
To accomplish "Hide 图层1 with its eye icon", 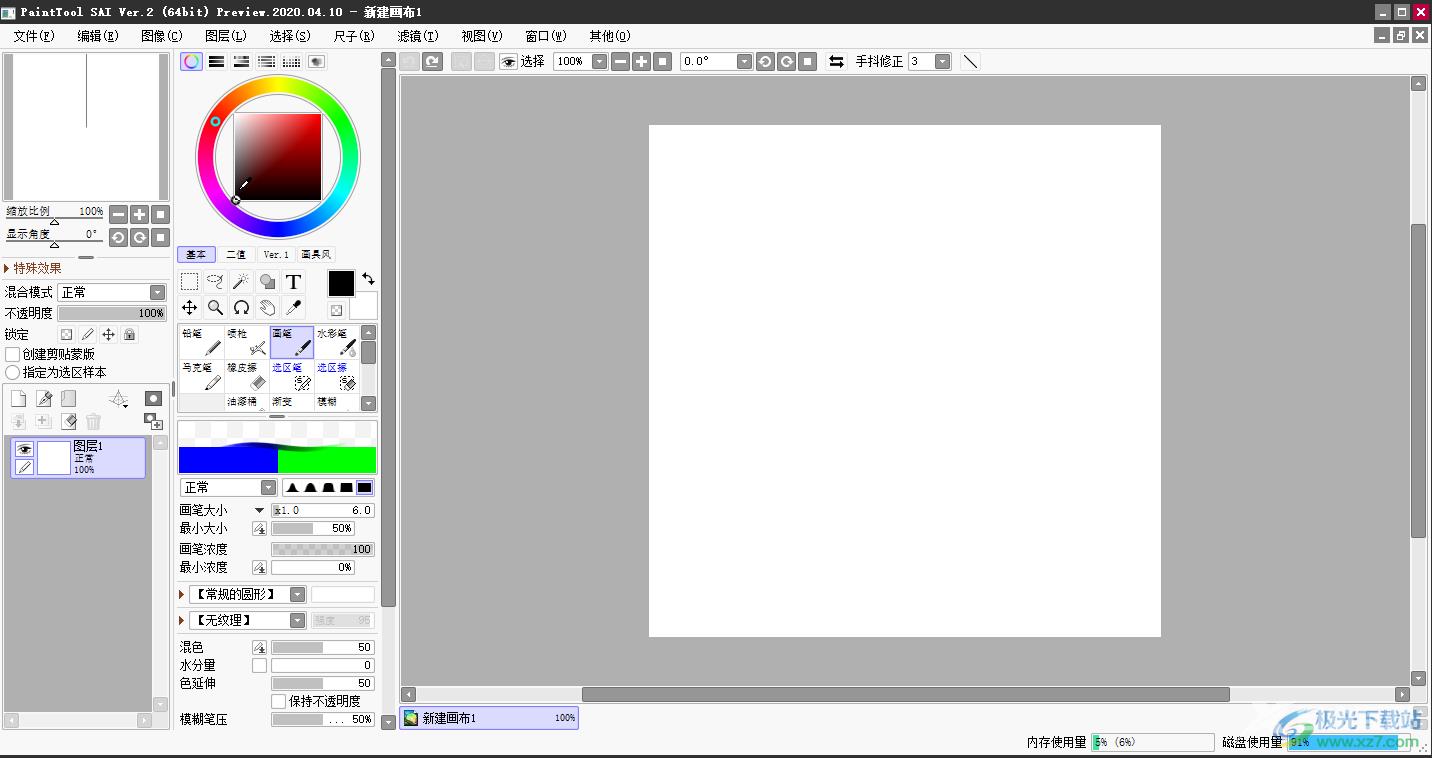I will coord(24,449).
